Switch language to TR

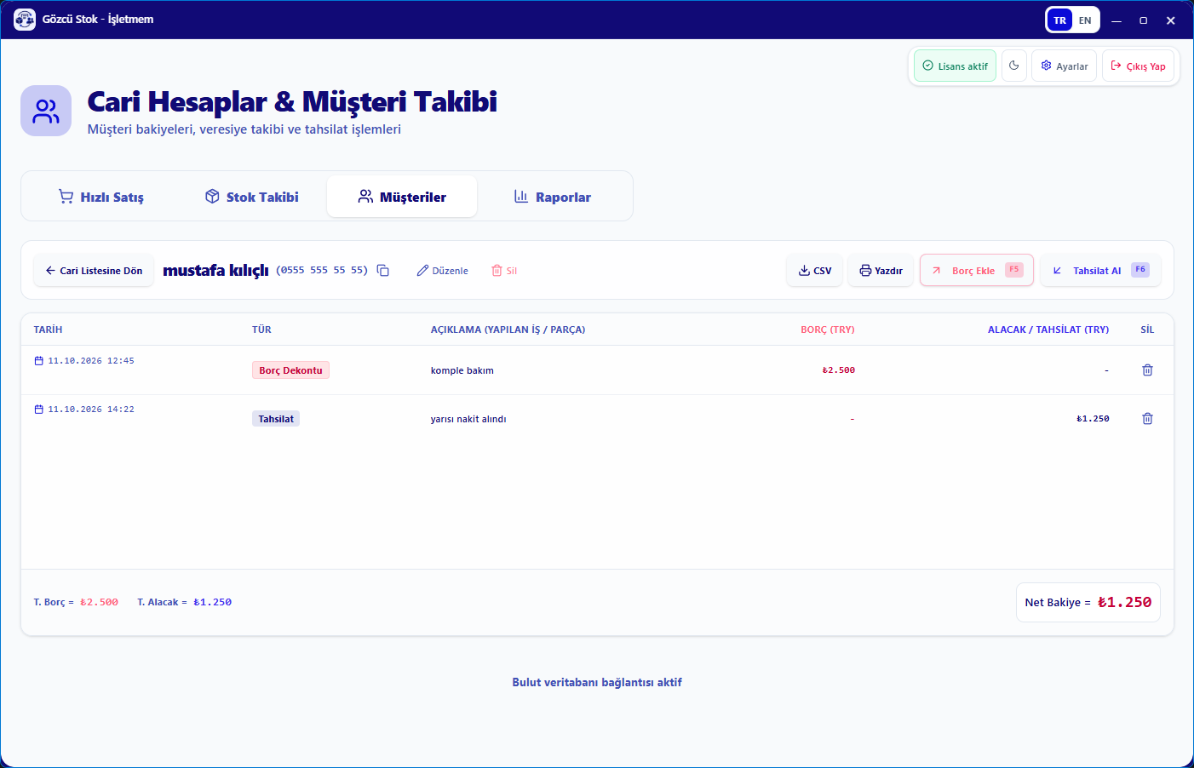[x=1059, y=21]
